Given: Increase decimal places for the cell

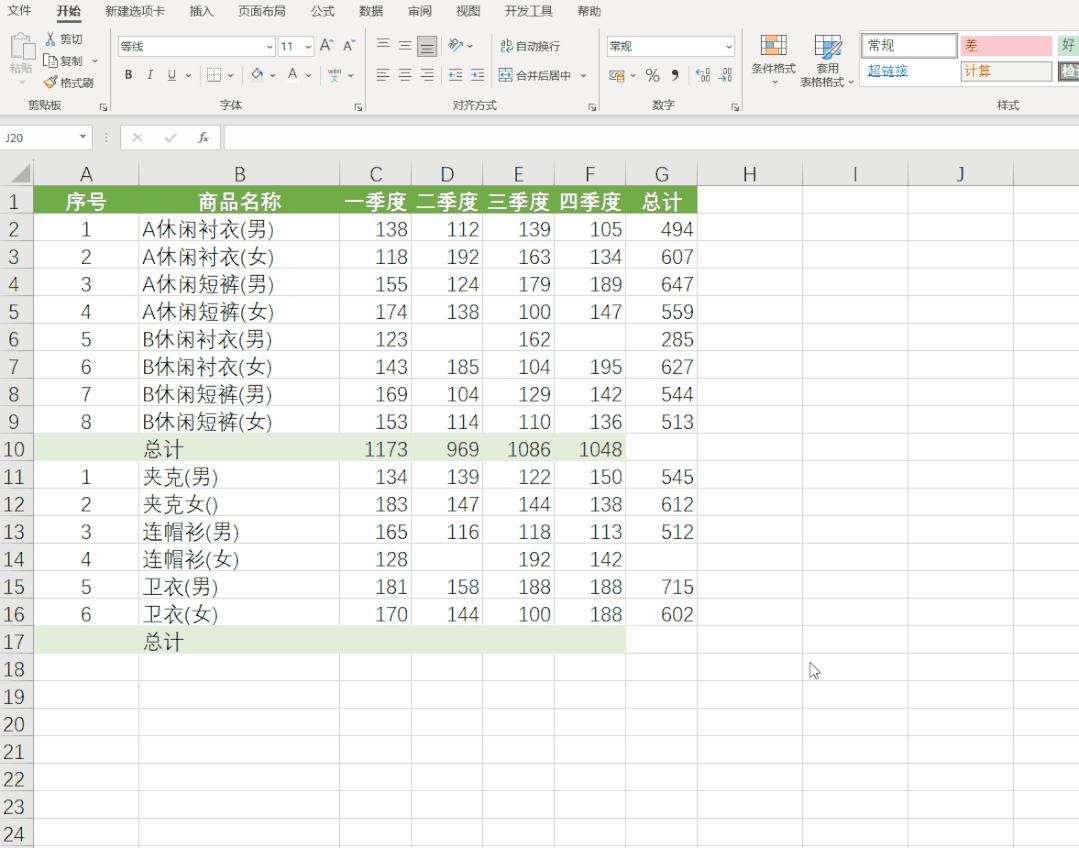Looking at the screenshot, I should coord(702,75).
